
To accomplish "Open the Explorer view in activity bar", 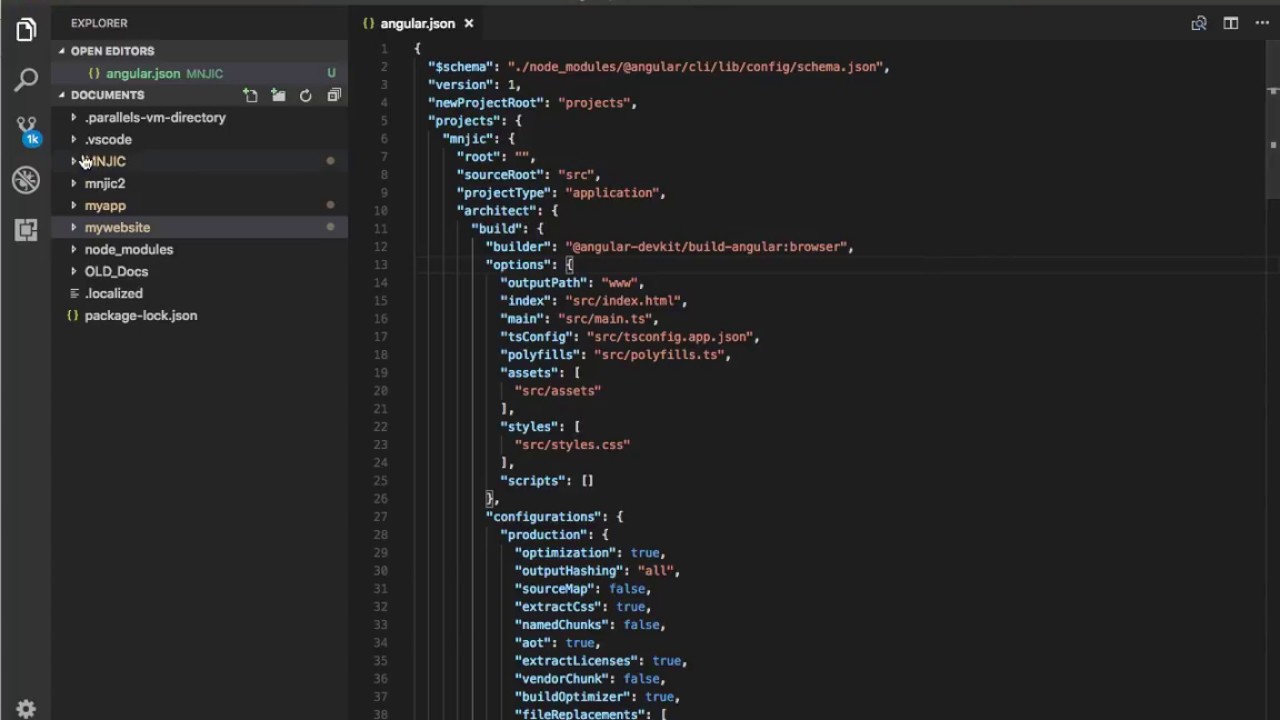I will pos(26,30).
